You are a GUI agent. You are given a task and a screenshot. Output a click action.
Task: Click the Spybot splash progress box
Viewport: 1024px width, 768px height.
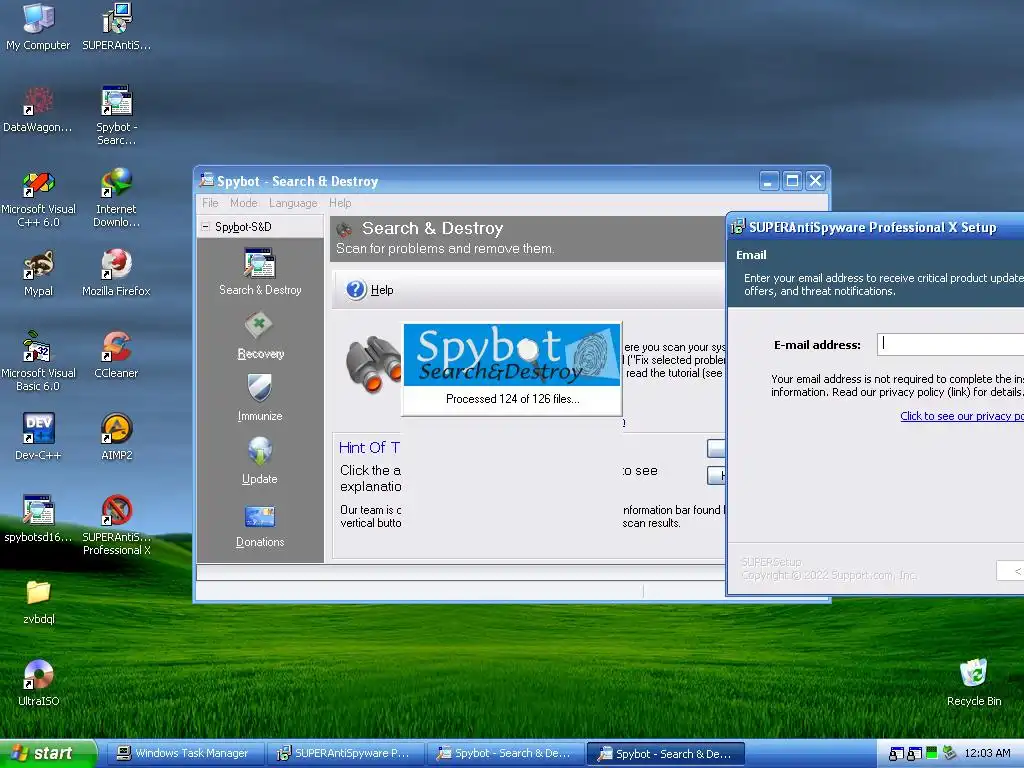(x=512, y=369)
